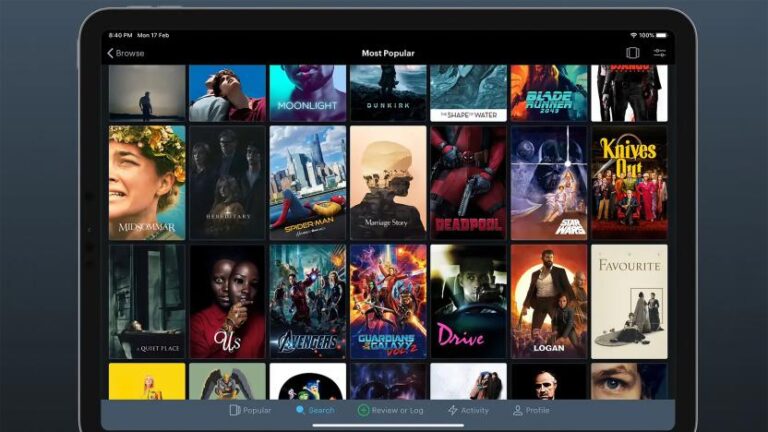Open the Search tab
The image size is (768, 432).
pos(315,410)
